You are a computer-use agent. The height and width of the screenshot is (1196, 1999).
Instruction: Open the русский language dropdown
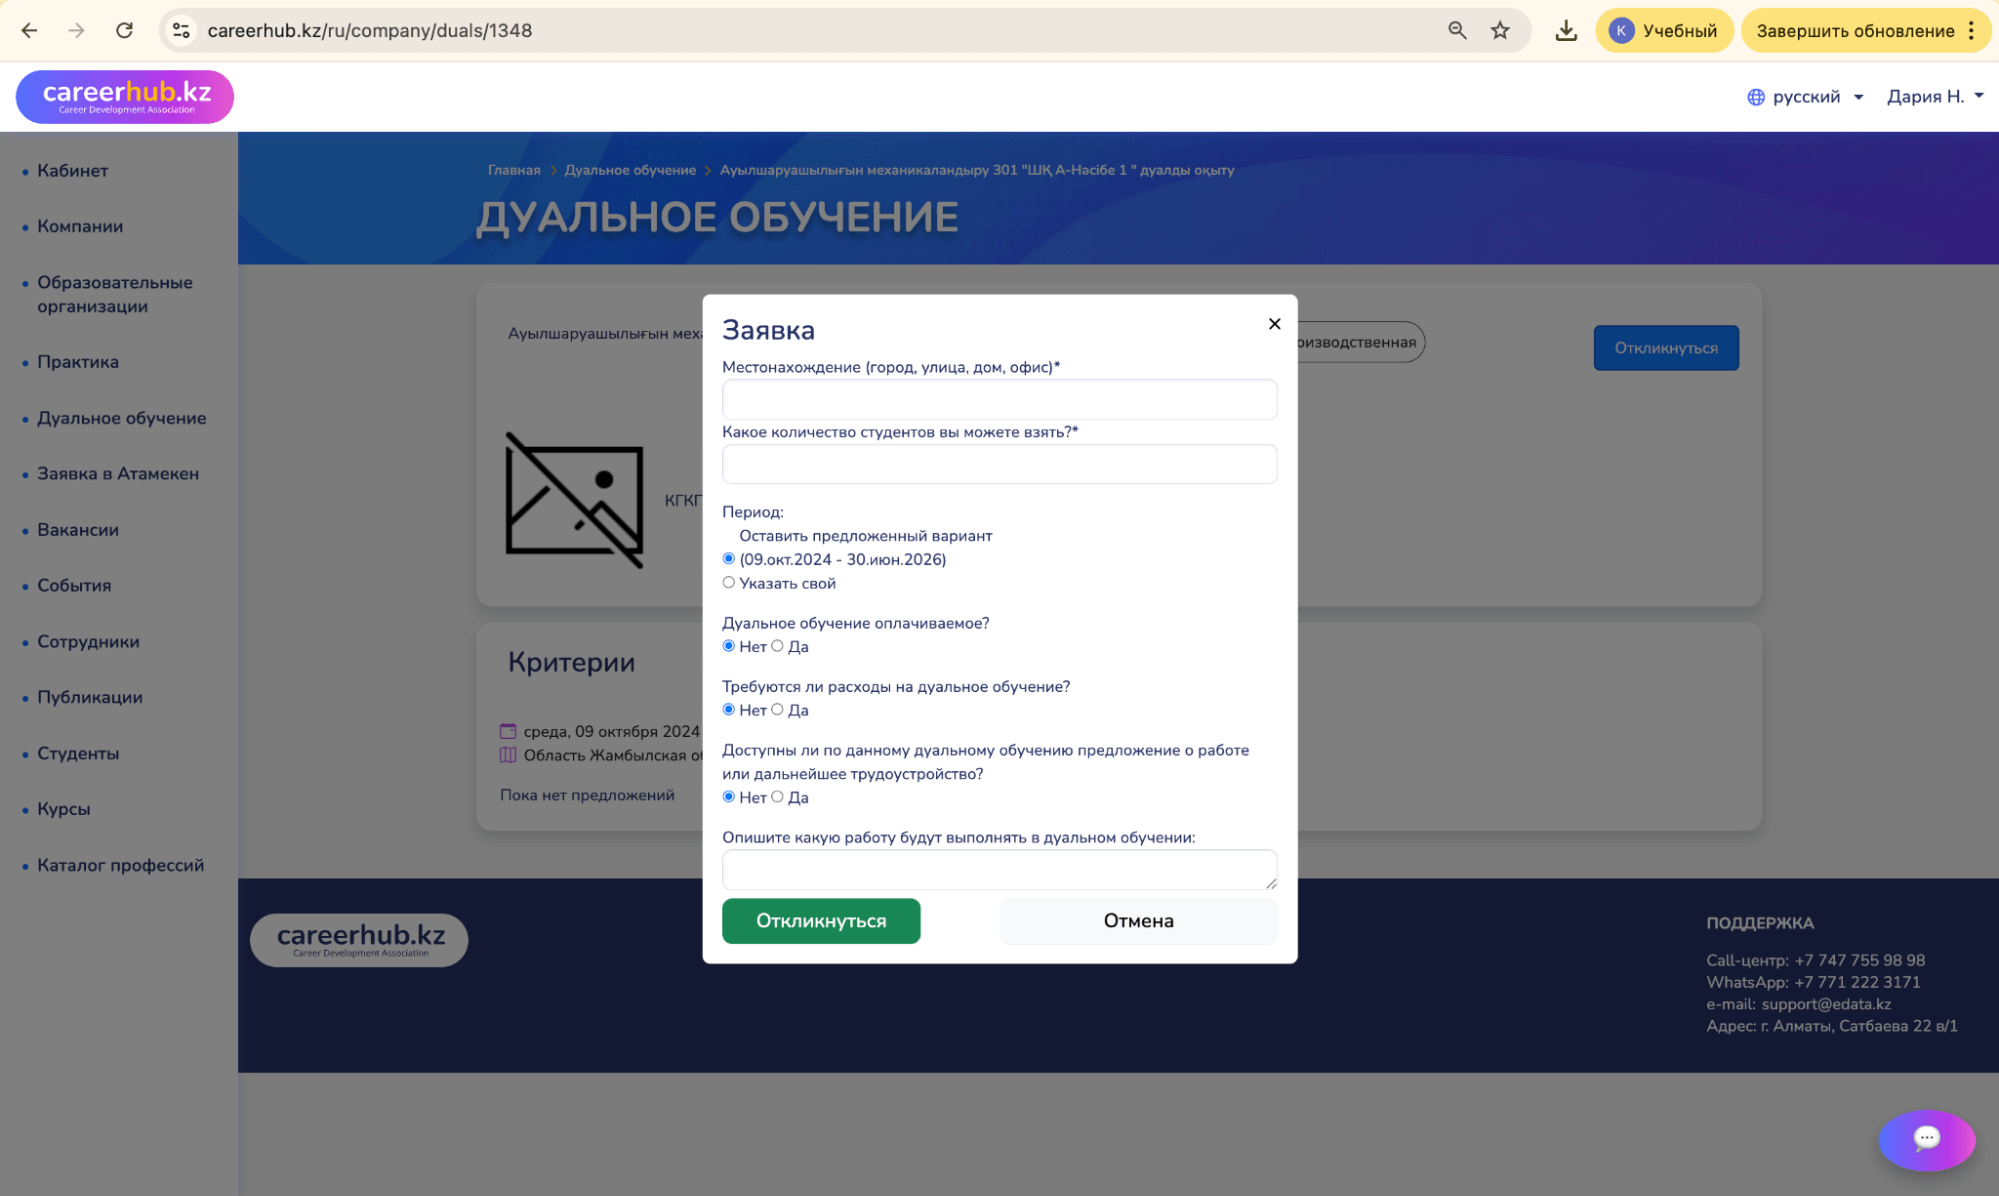(1806, 96)
